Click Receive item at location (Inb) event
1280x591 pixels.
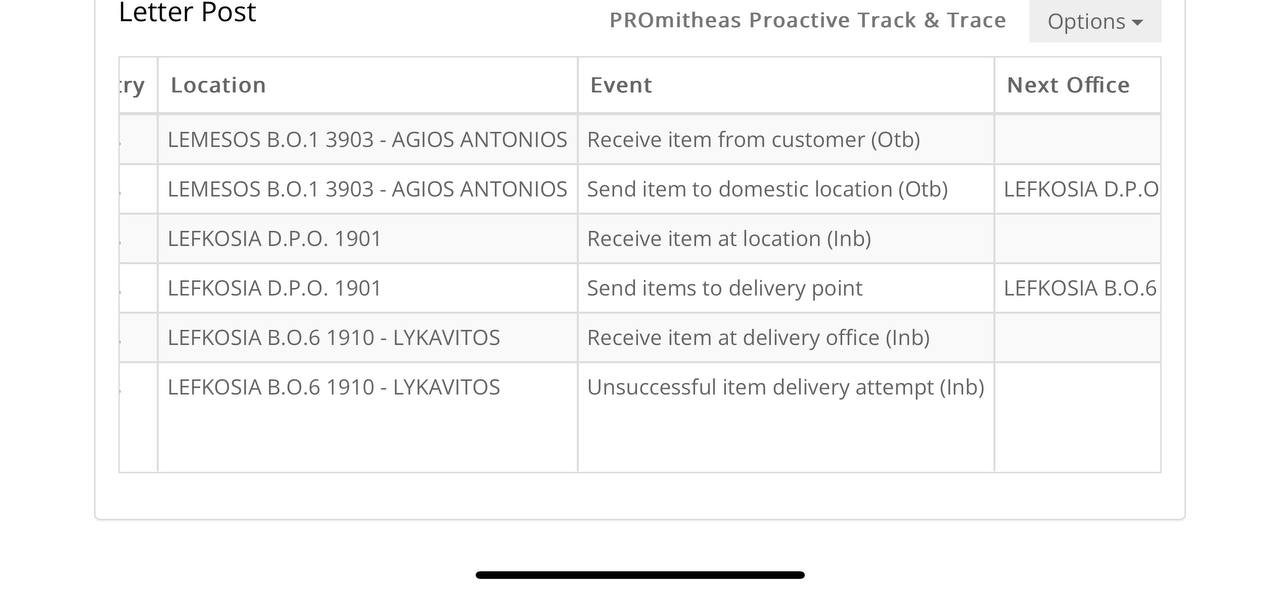(729, 238)
